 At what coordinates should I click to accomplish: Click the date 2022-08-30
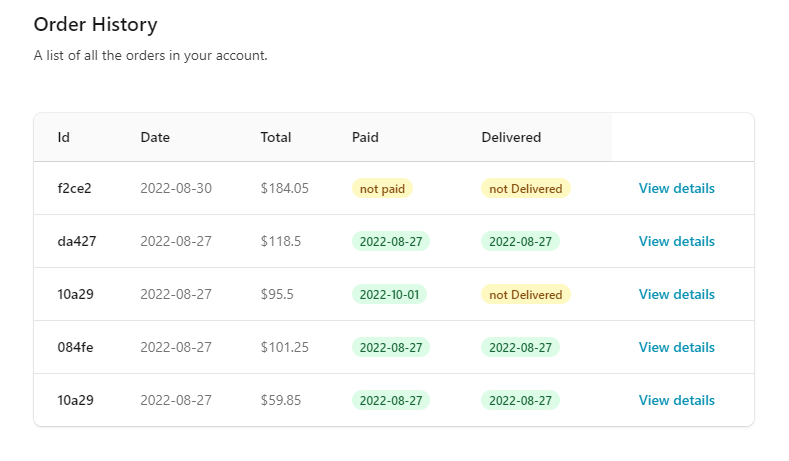click(x=176, y=188)
